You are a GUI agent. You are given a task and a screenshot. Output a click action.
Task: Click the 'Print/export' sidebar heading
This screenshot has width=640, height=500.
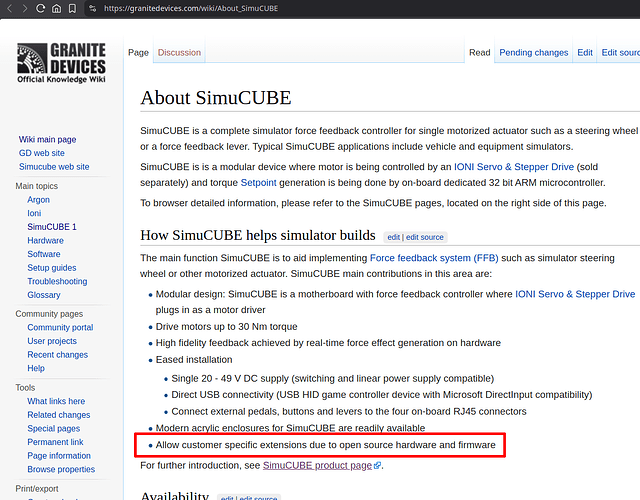[x=37, y=489]
